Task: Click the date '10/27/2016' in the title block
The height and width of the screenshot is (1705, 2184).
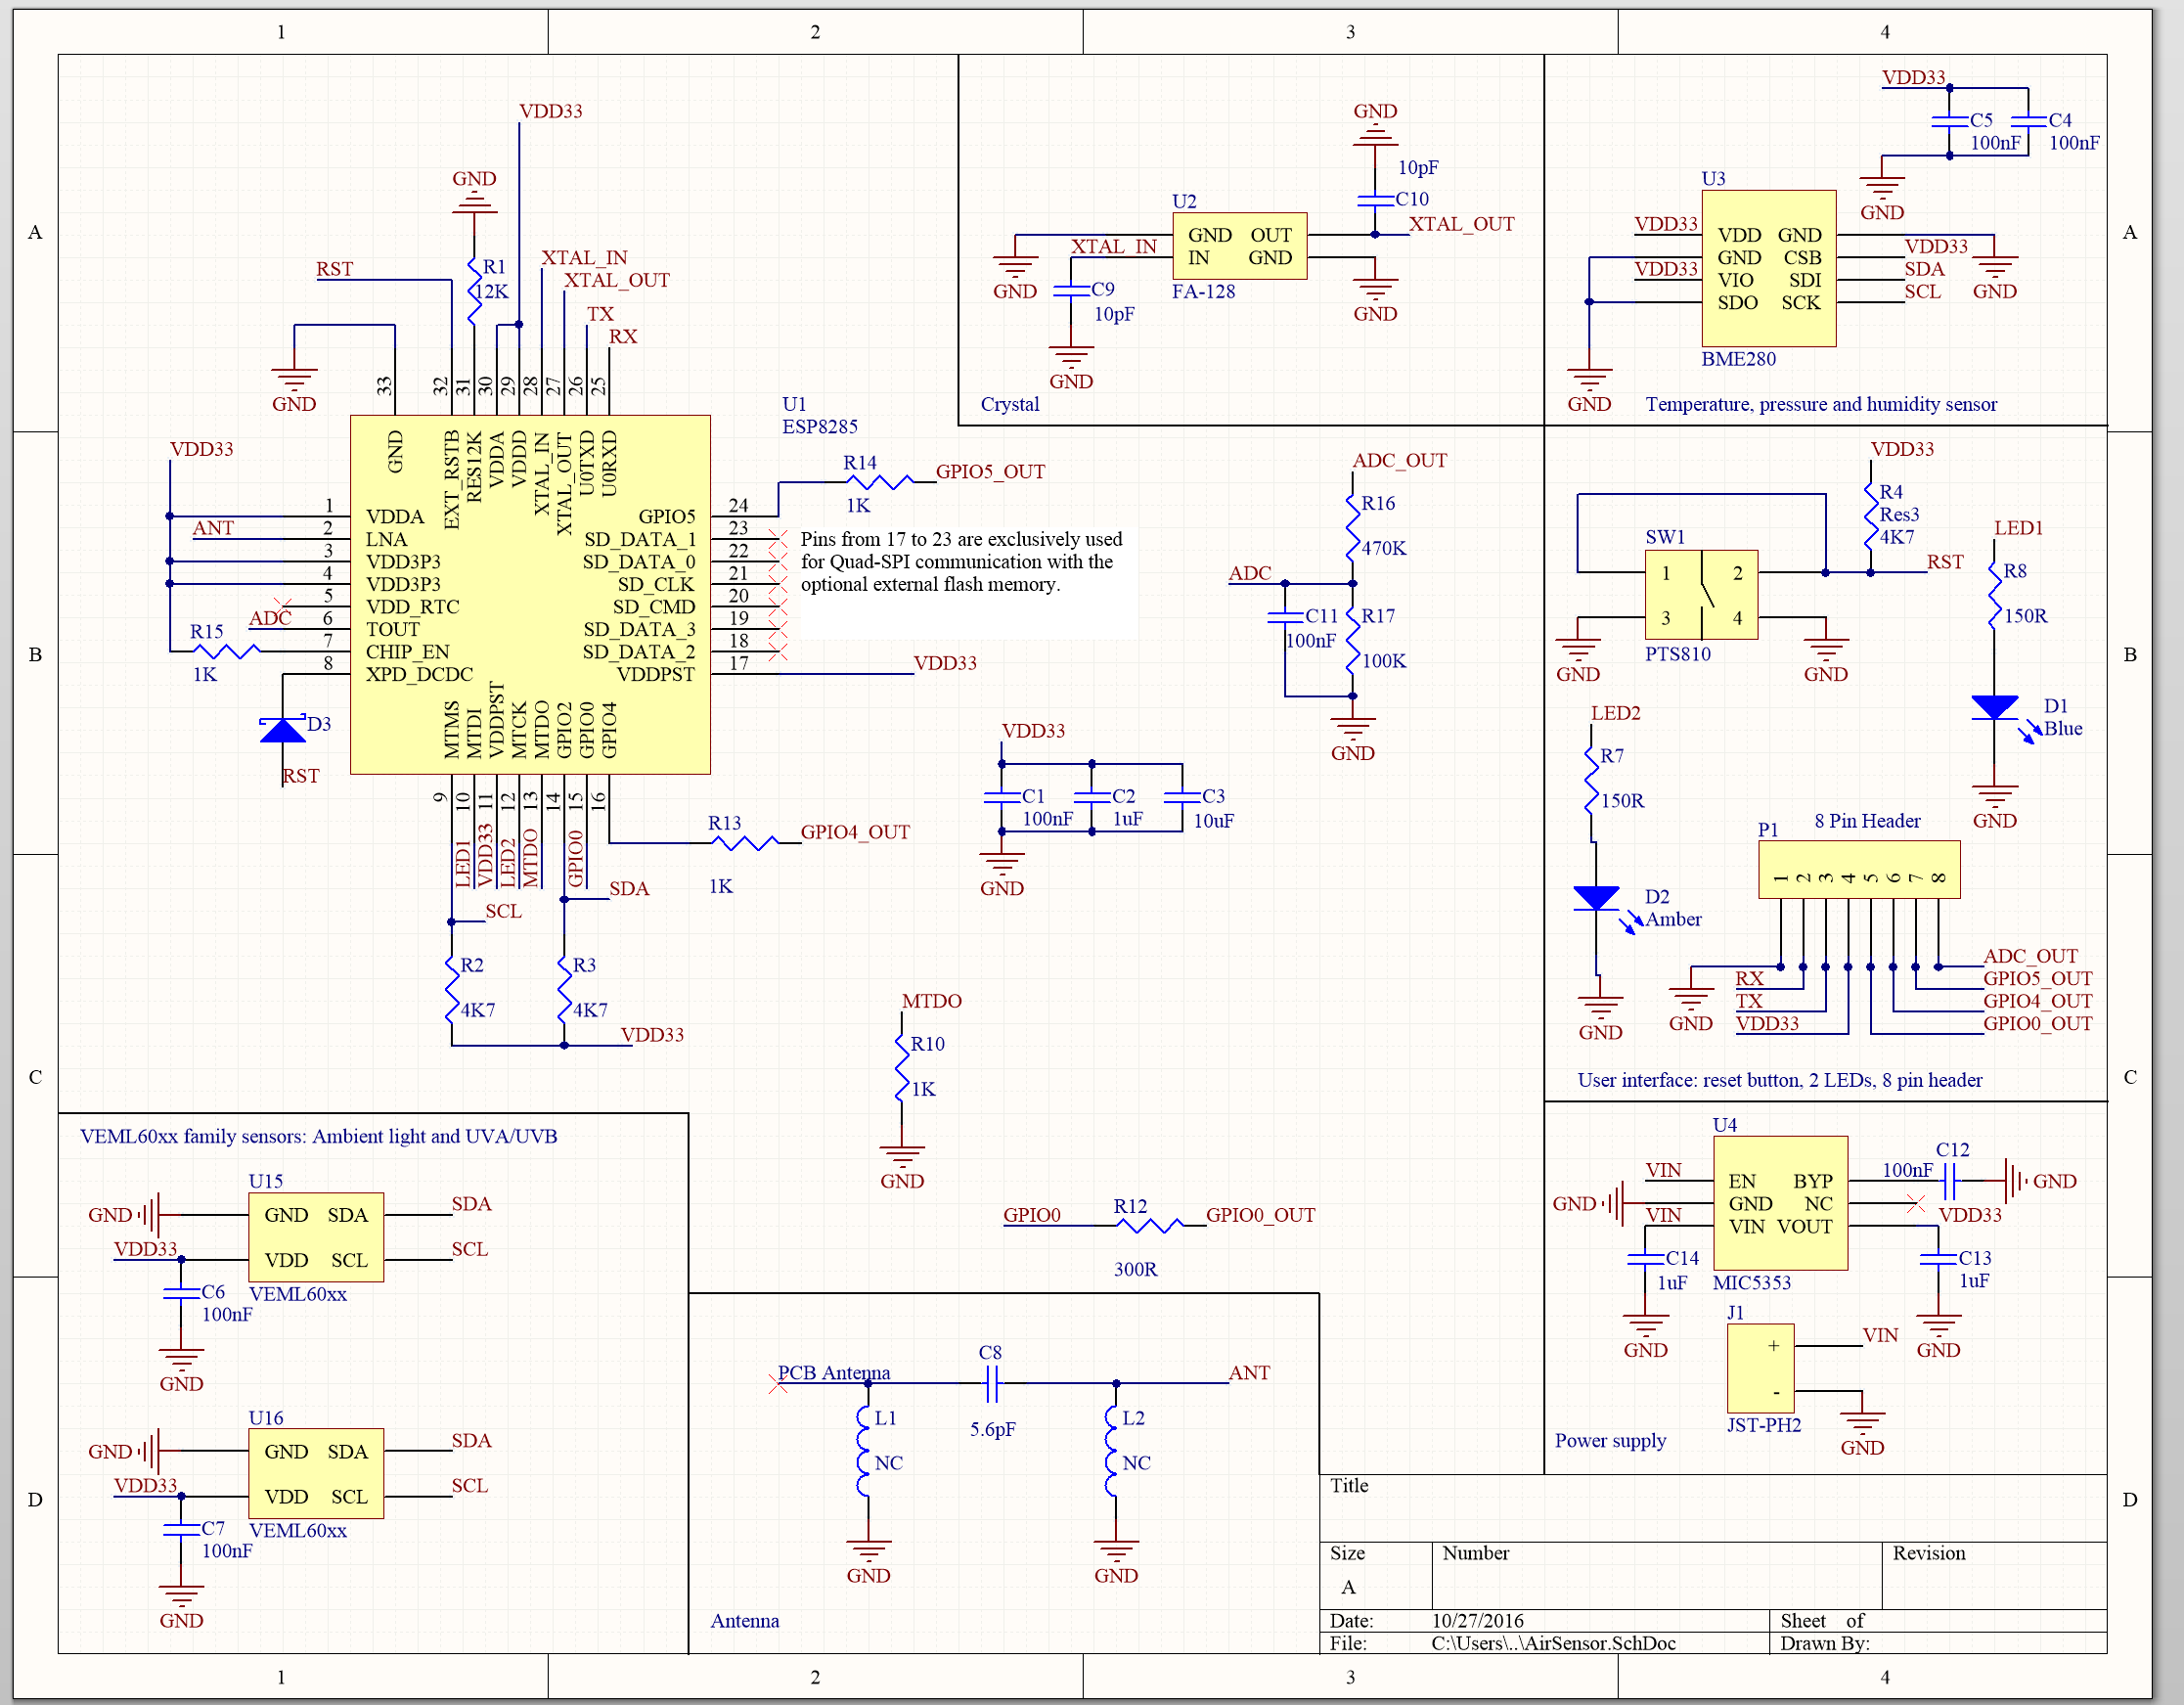Action: [1478, 1621]
